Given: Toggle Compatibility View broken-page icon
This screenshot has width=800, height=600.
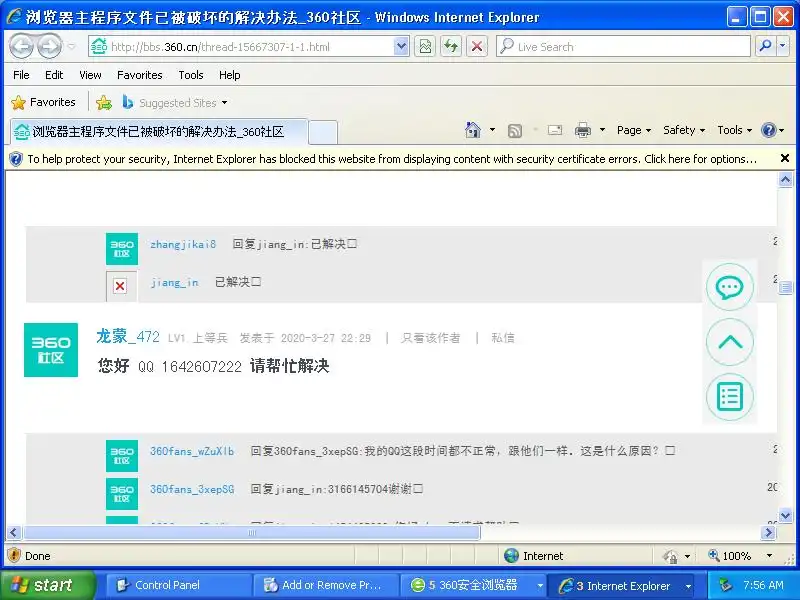Looking at the screenshot, I should [425, 46].
